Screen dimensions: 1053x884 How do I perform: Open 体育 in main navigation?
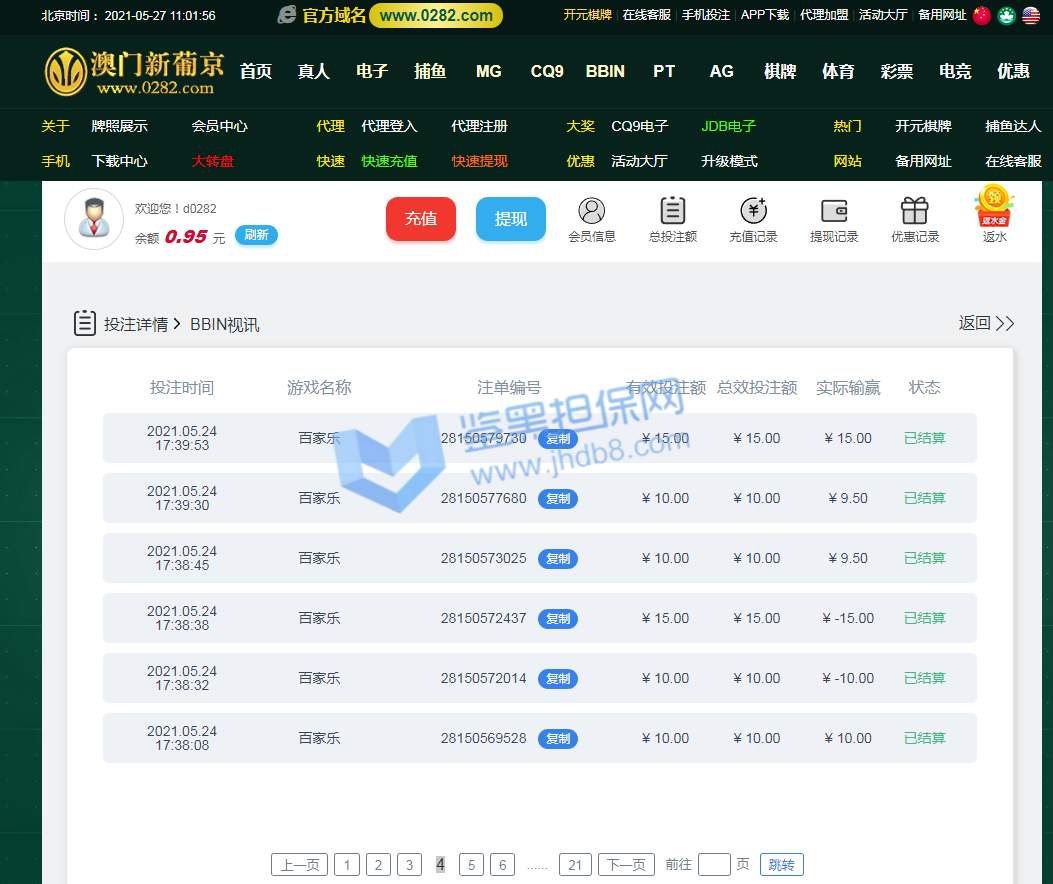838,71
